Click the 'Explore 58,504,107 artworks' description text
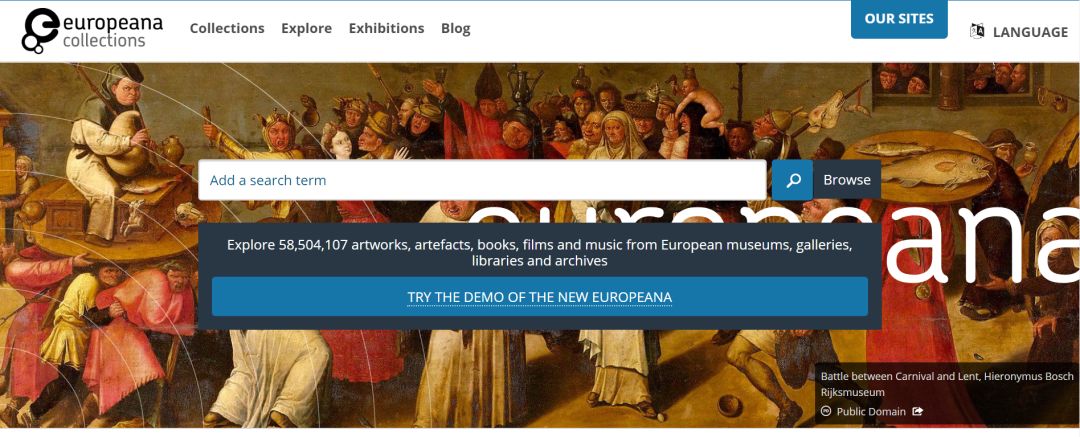Image resolution: width=1080 pixels, height=437 pixels. tap(540, 253)
